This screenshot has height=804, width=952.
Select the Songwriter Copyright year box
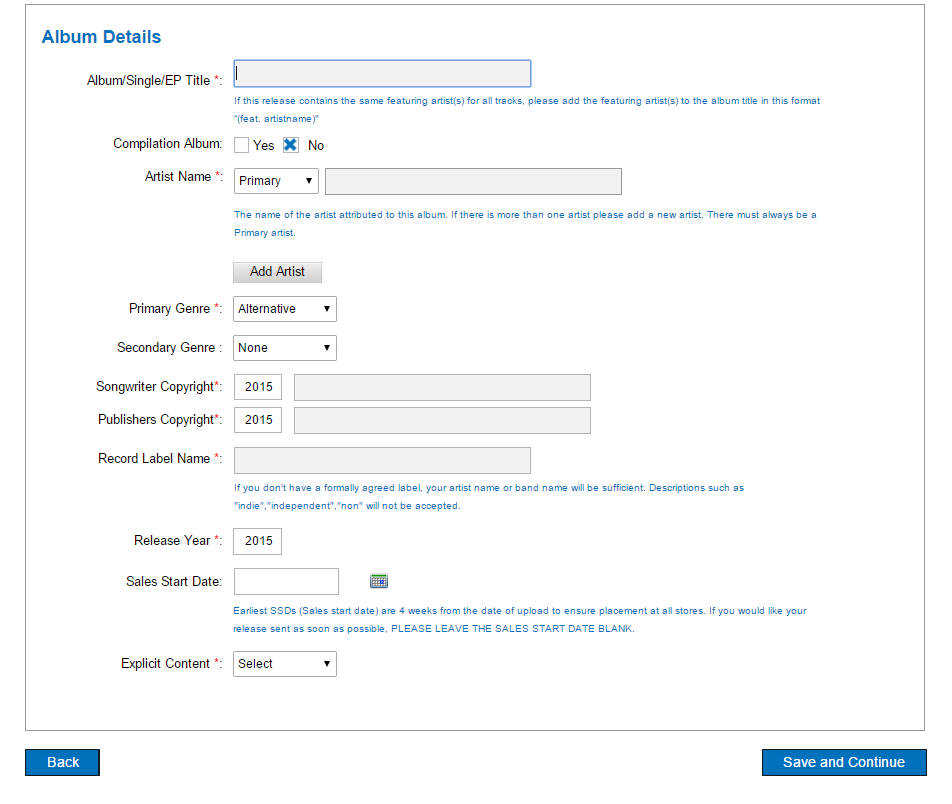258,387
